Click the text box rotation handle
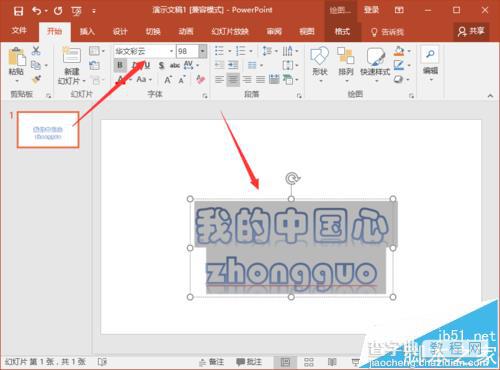 [292, 178]
